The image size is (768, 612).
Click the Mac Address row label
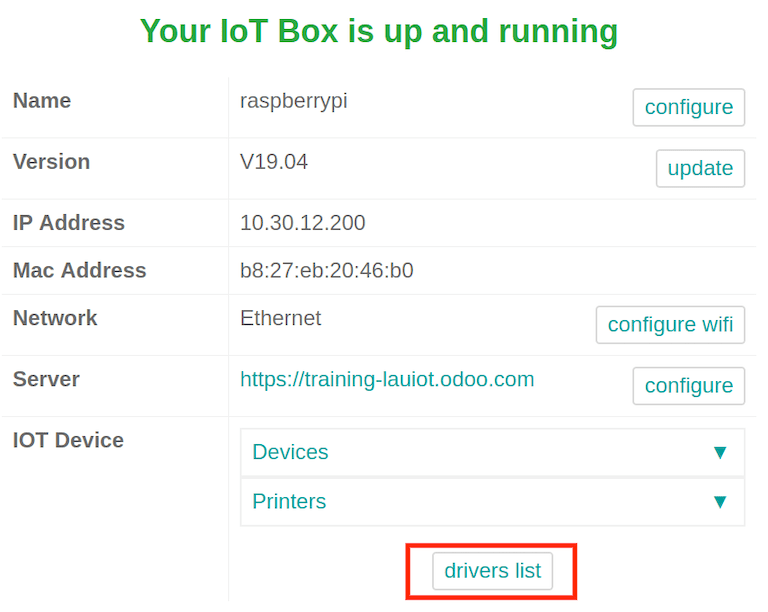coord(79,271)
